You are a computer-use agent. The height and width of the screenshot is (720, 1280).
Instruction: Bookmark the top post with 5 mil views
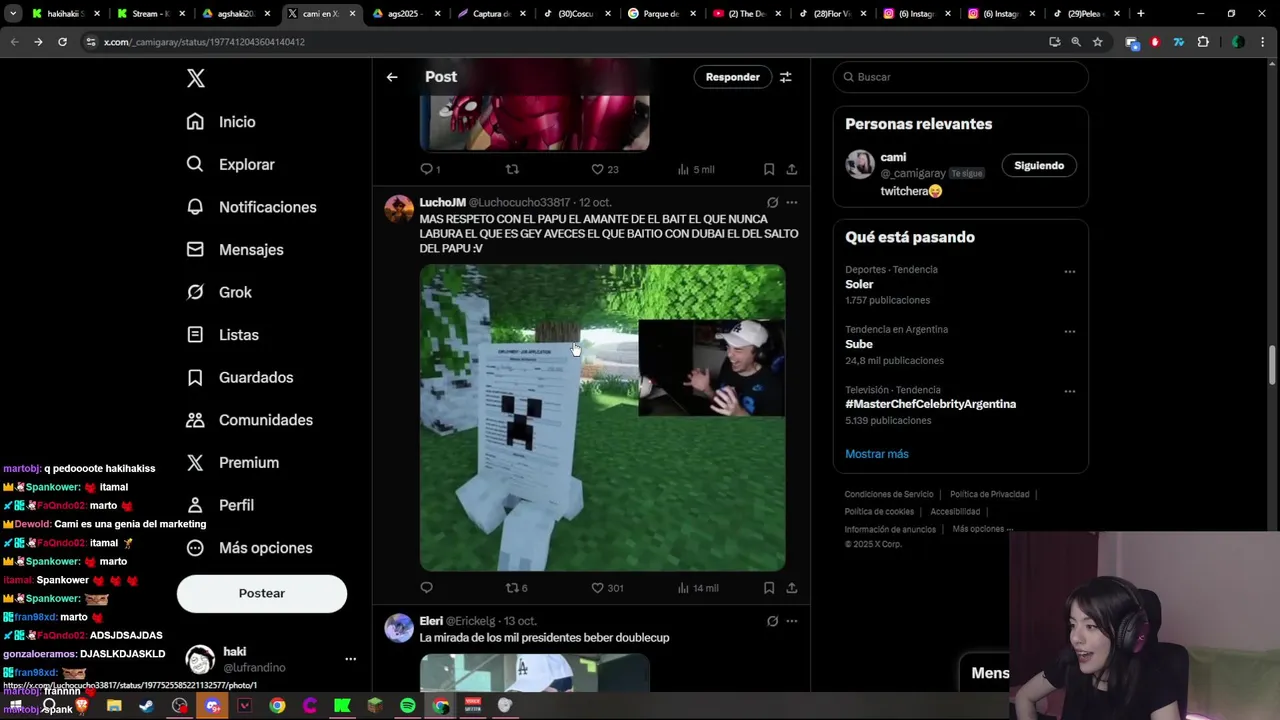point(769,169)
